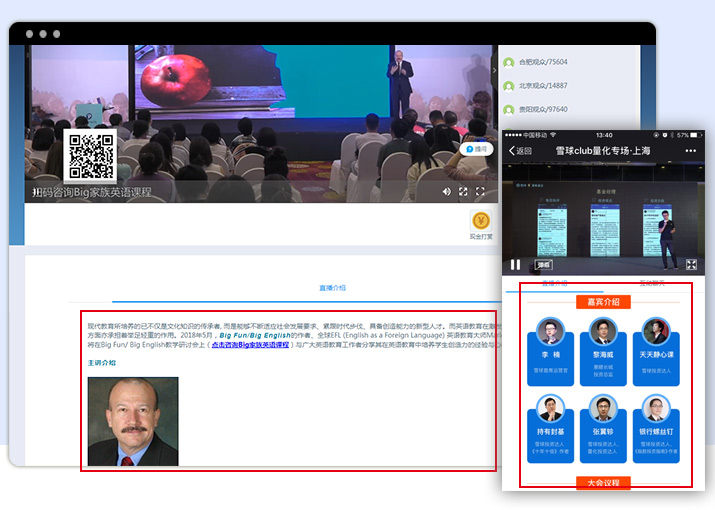715x510 pixels.
Task: Enter fullscreen on desktop video player
Action: tap(480, 191)
